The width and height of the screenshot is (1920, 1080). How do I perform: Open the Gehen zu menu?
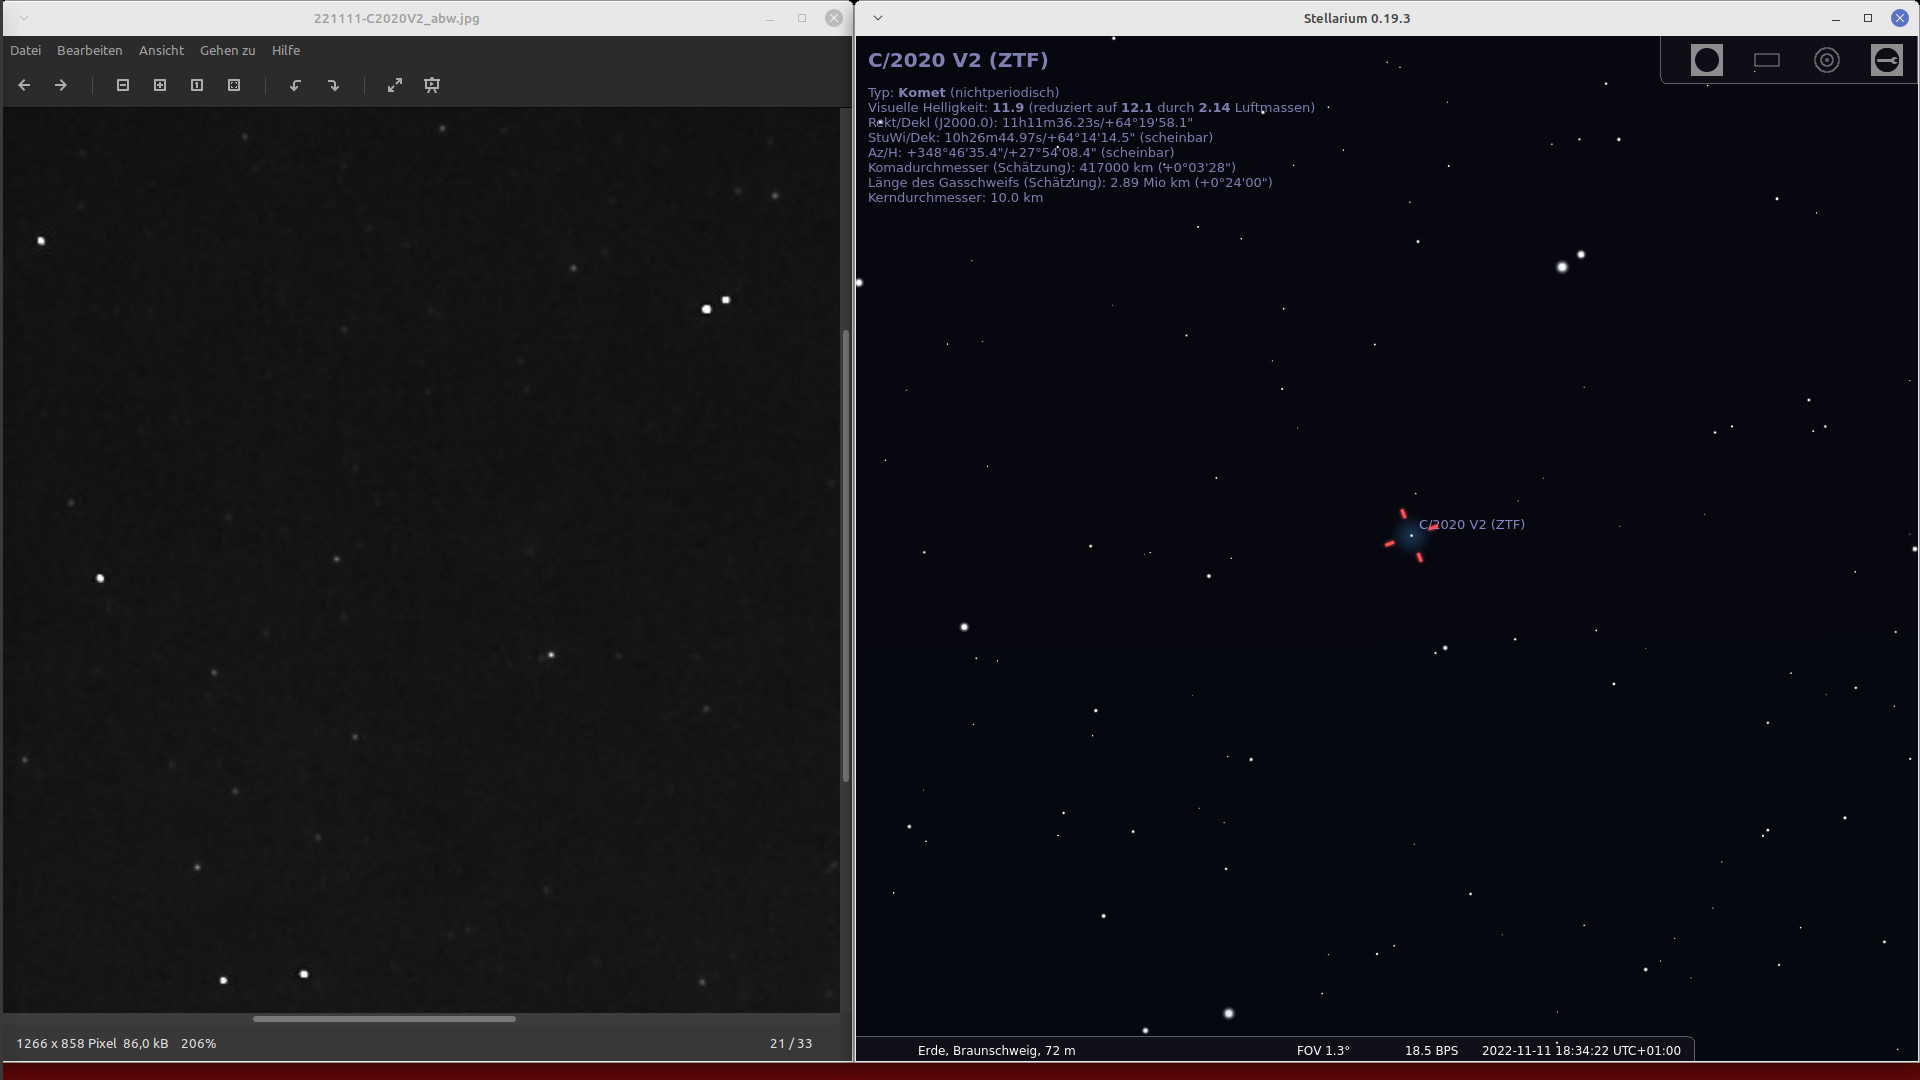point(228,50)
